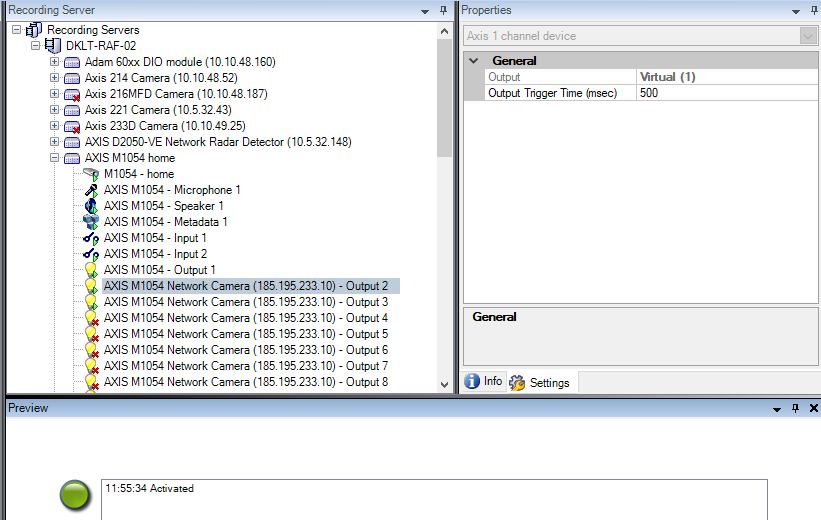Click the tree scrollbar down arrow

pos(445,383)
